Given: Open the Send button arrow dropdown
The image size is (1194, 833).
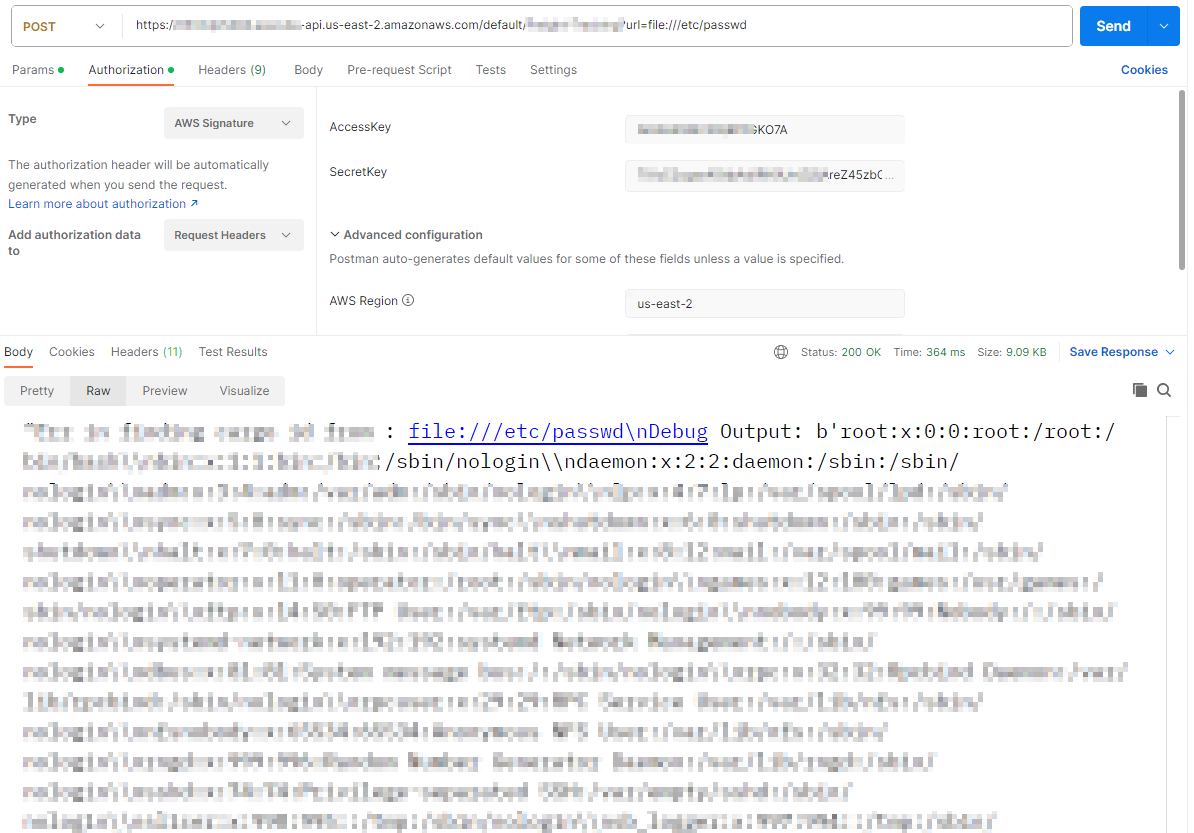Looking at the screenshot, I should 1164,26.
